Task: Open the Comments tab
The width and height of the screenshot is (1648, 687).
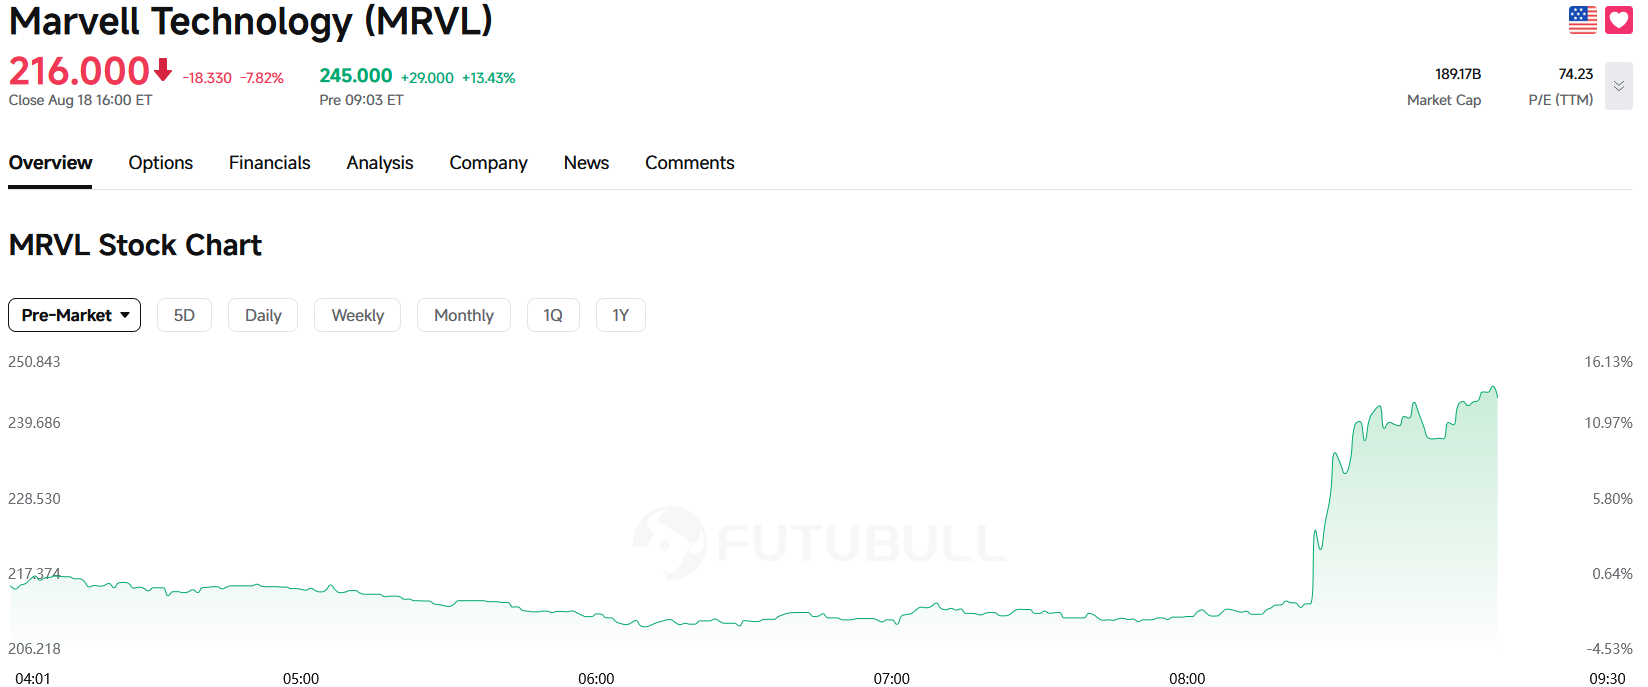Action: point(690,163)
